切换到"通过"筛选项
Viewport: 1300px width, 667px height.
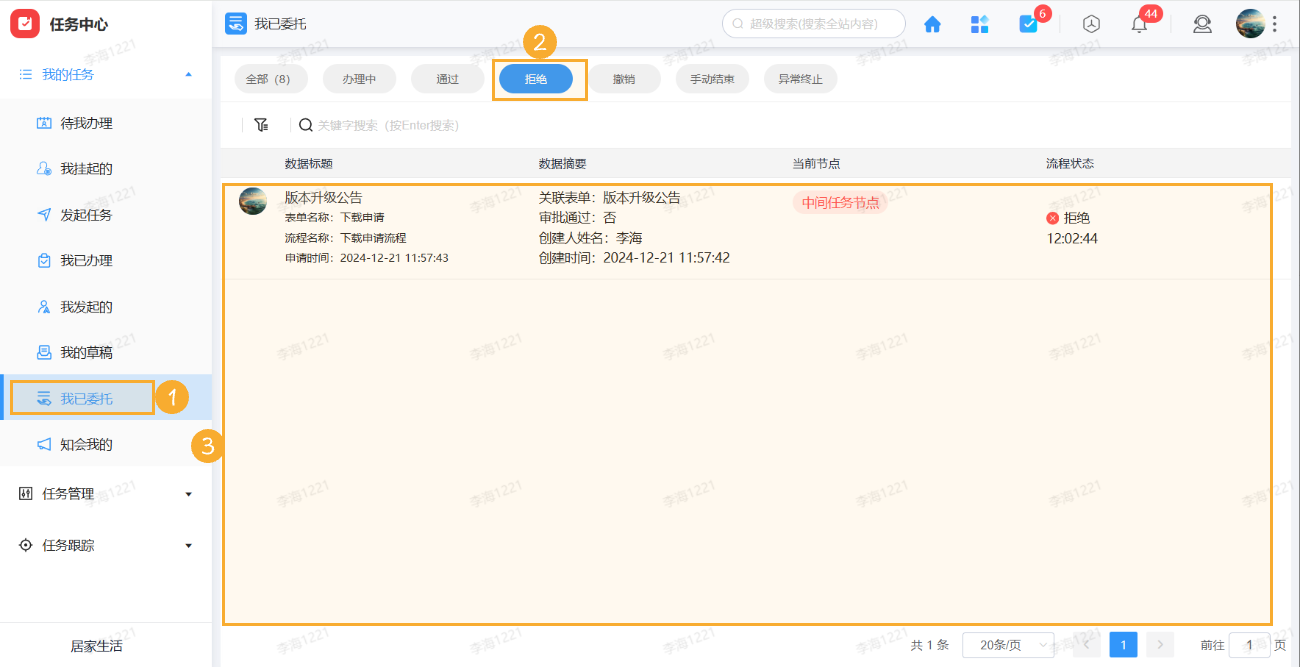click(447, 78)
